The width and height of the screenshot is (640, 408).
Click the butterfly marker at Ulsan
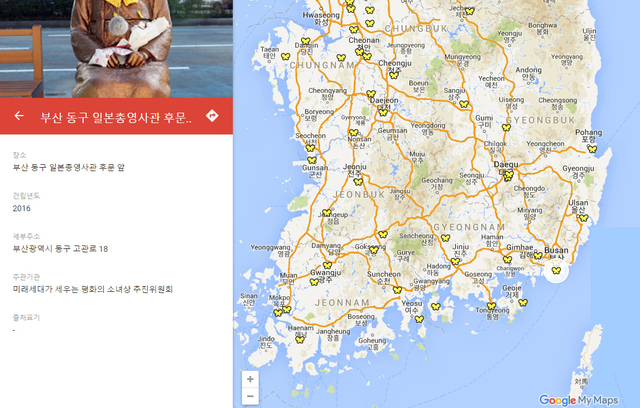coord(584,218)
